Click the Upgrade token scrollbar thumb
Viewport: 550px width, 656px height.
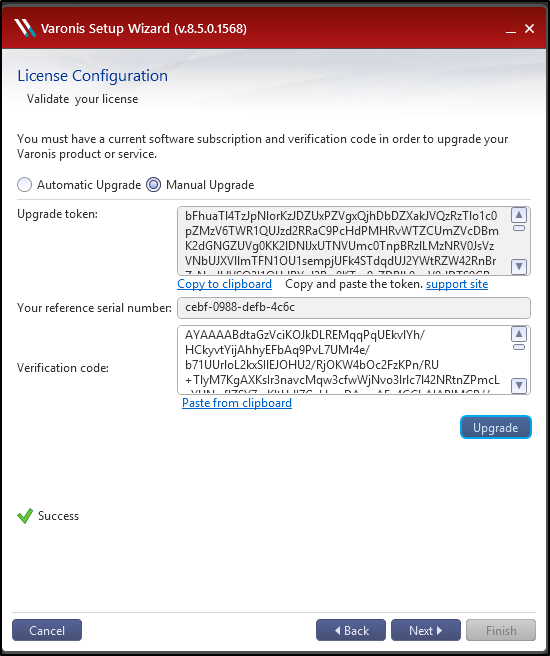point(519,228)
